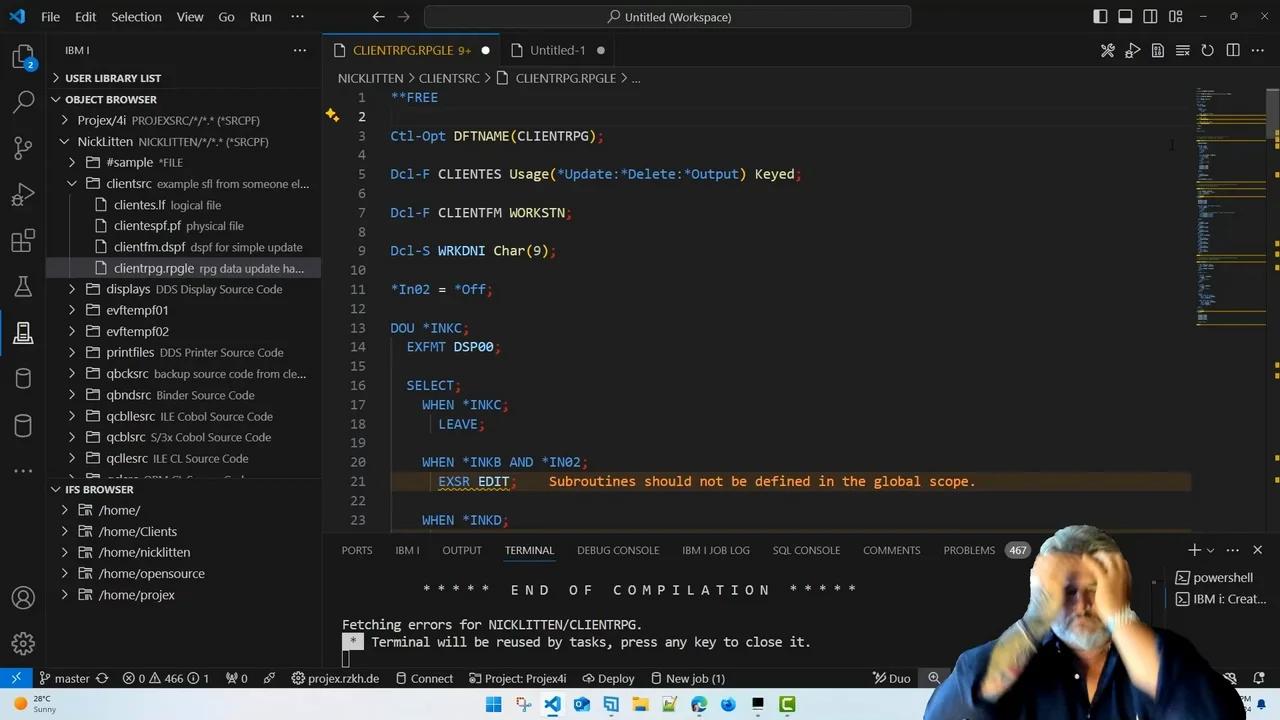The width and height of the screenshot is (1280, 720).
Task: Click the editor minimap code overview
Action: 1231,205
